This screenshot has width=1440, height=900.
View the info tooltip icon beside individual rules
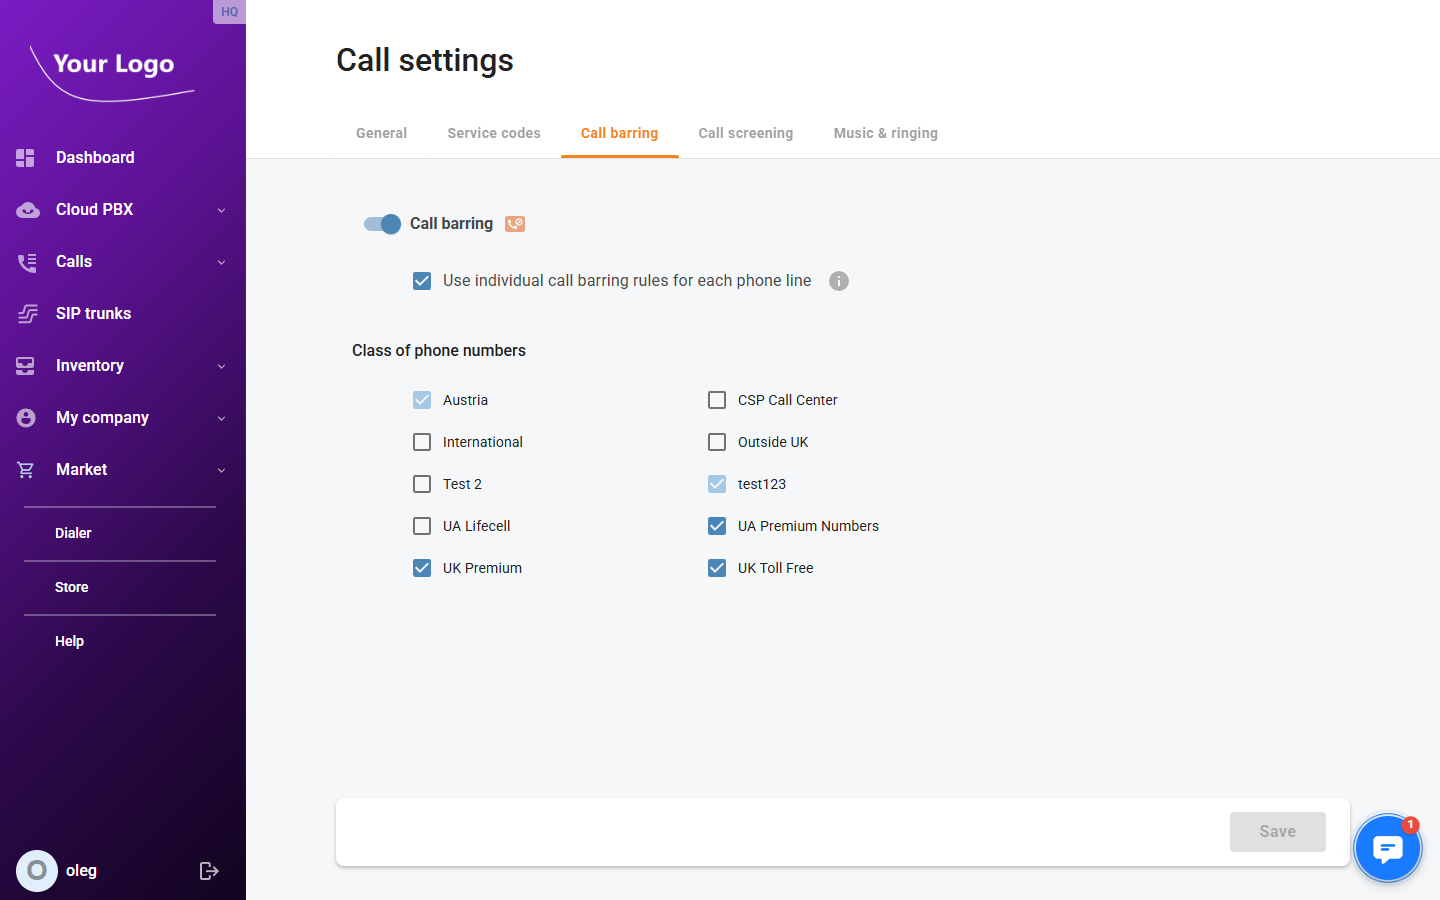point(839,281)
